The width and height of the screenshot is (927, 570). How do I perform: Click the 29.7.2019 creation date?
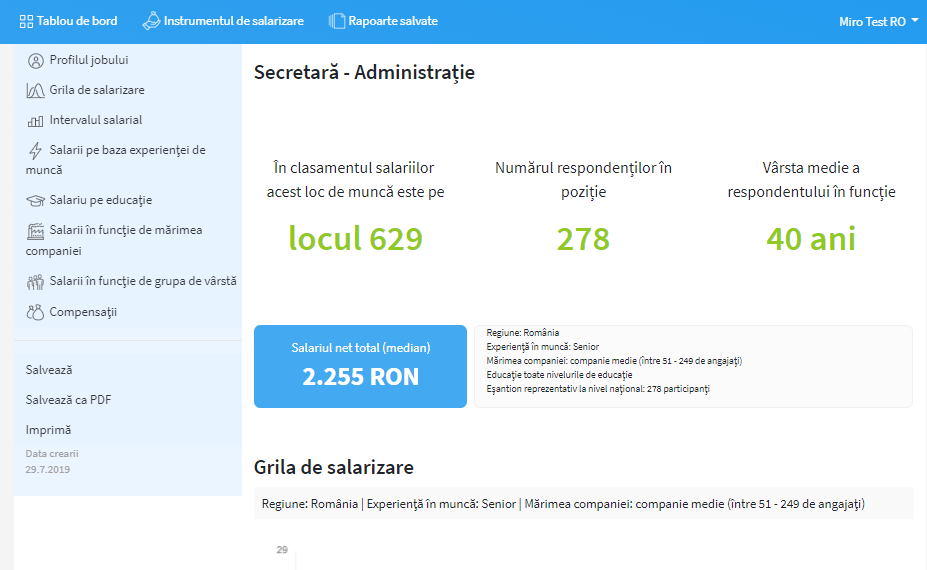tap(47, 469)
